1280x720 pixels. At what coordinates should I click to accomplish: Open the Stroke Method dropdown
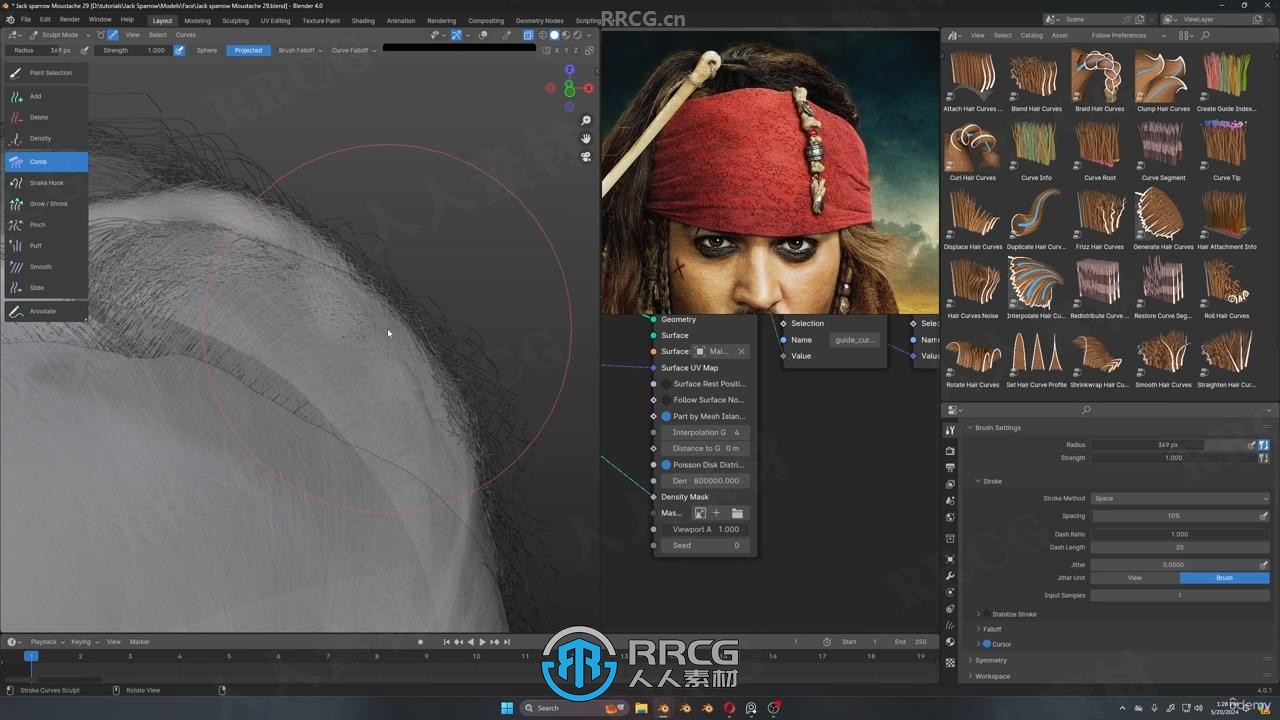coord(1180,498)
